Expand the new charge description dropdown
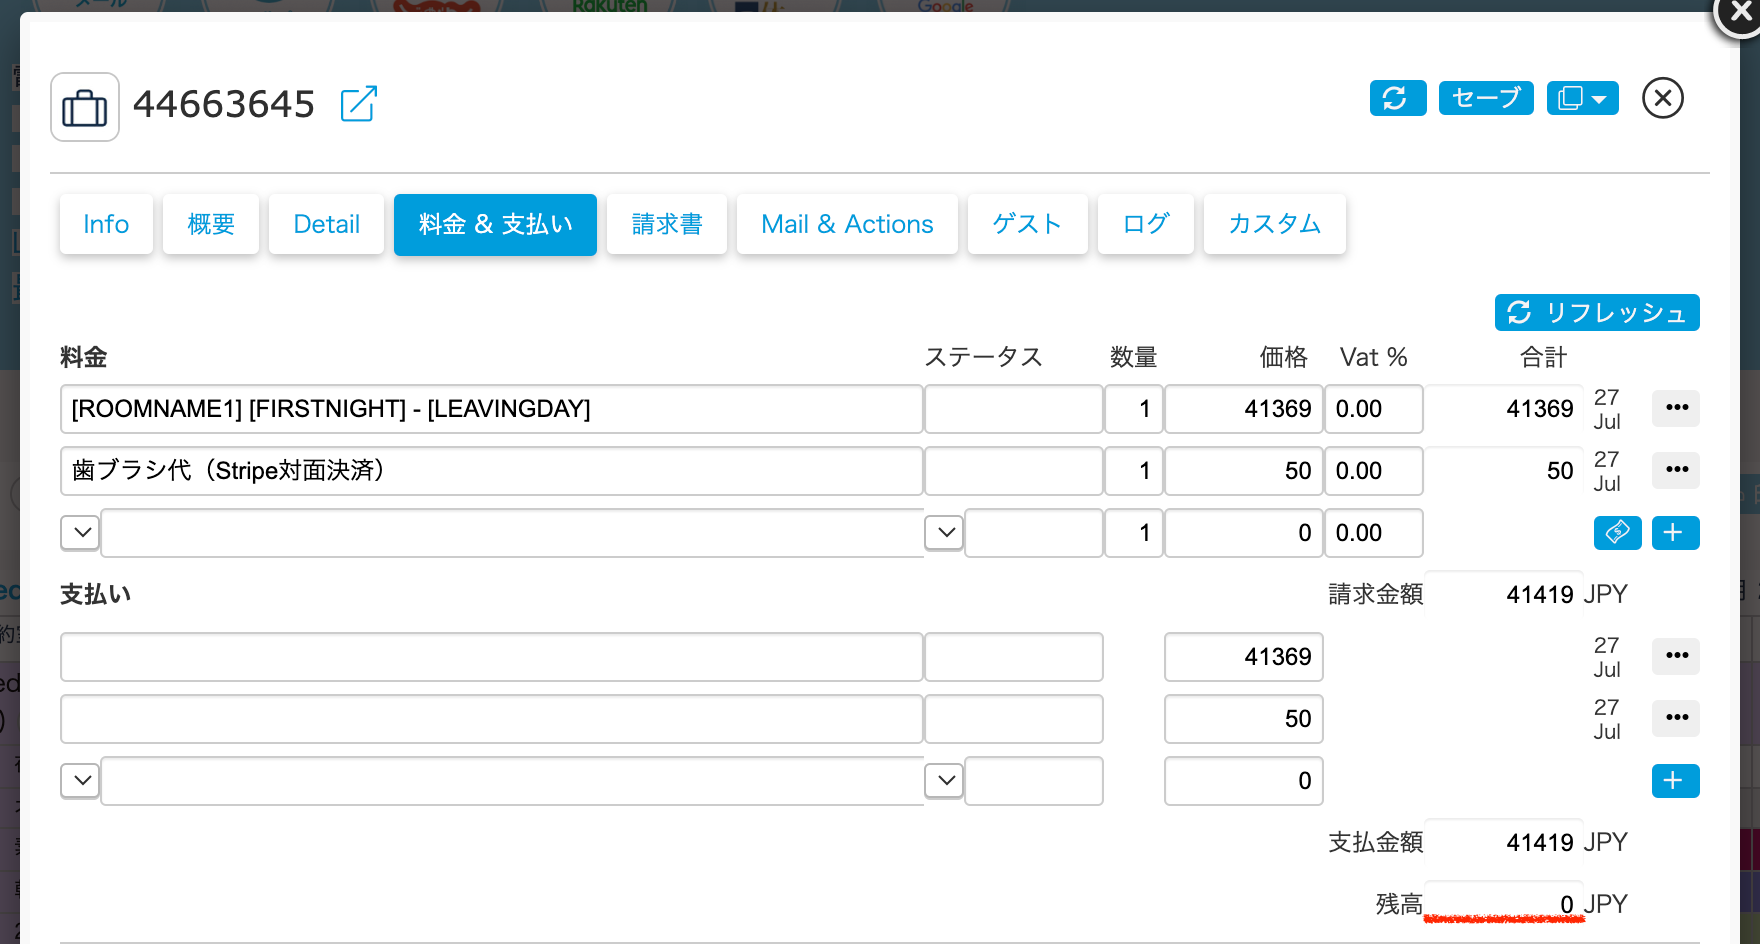Screen dimensions: 1760x944 tap(81, 533)
